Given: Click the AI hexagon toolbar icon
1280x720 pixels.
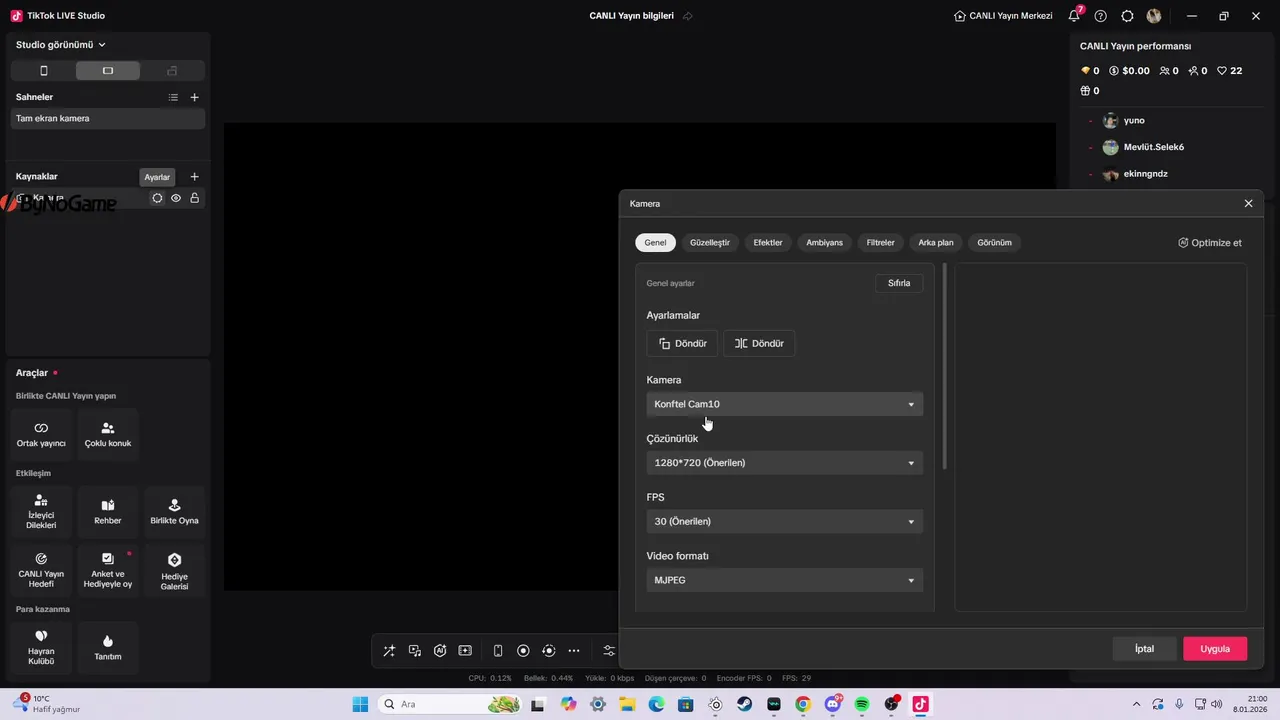Looking at the screenshot, I should pyautogui.click(x=440, y=651).
